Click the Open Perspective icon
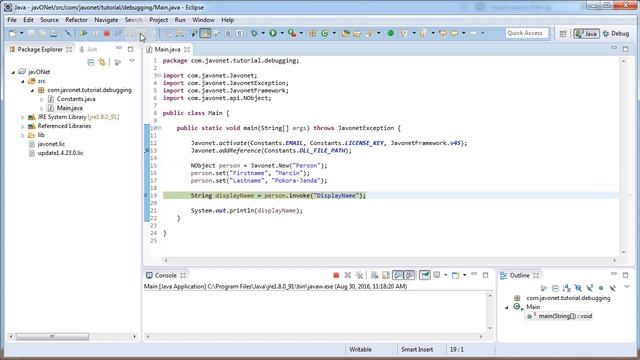This screenshot has width=640, height=360. (563, 34)
